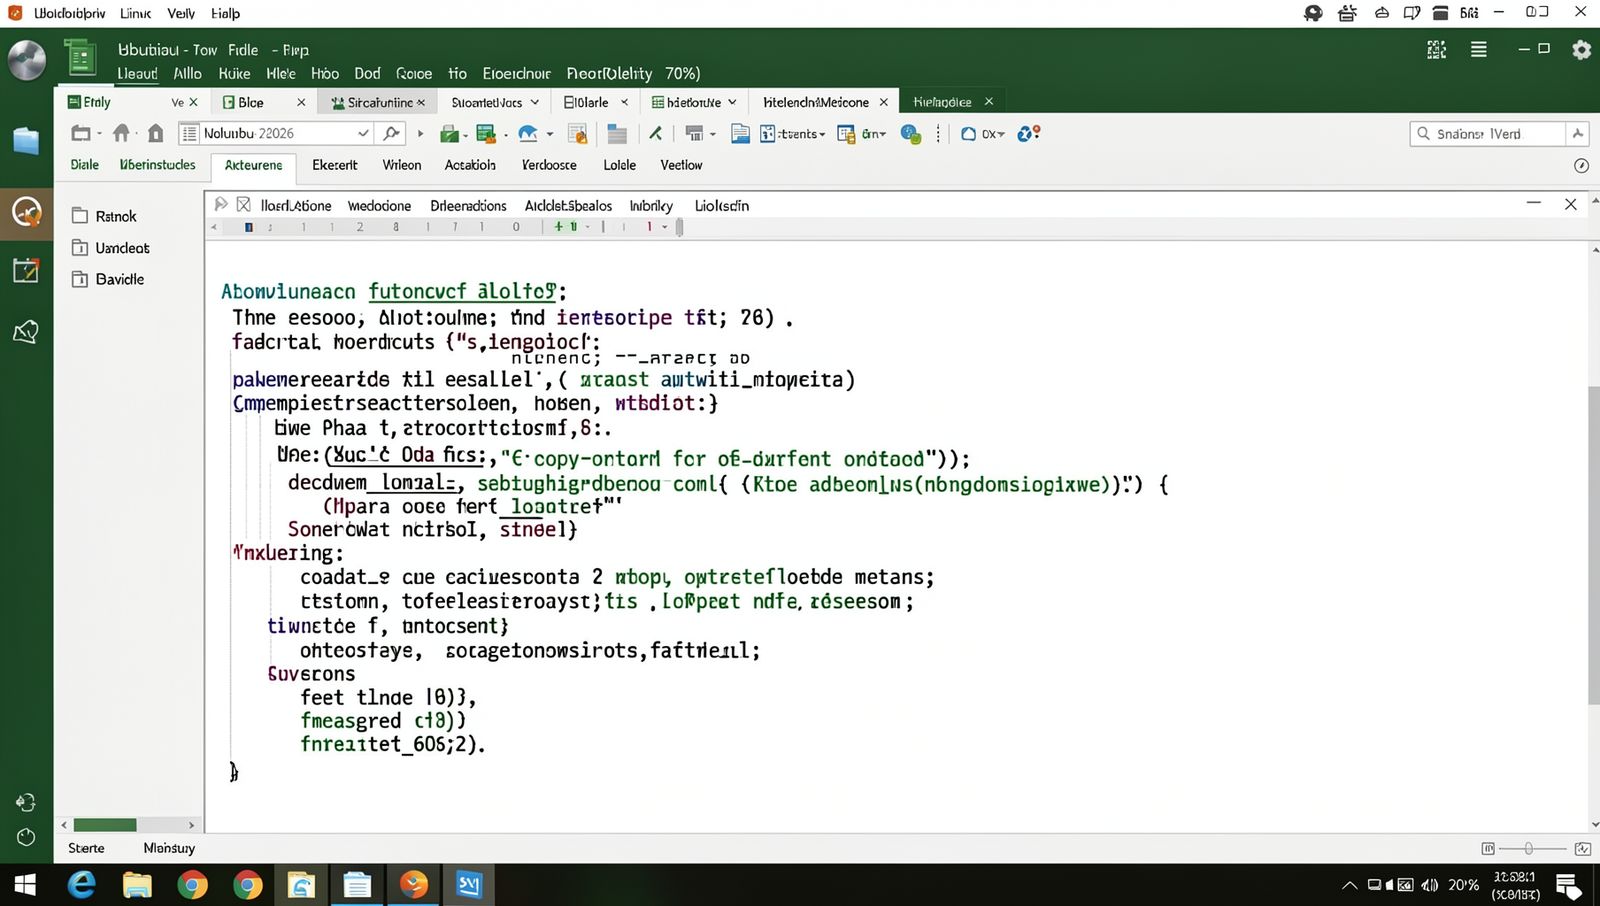Click the green pen icon in toolbar
1600x906 pixels.
pos(655,133)
